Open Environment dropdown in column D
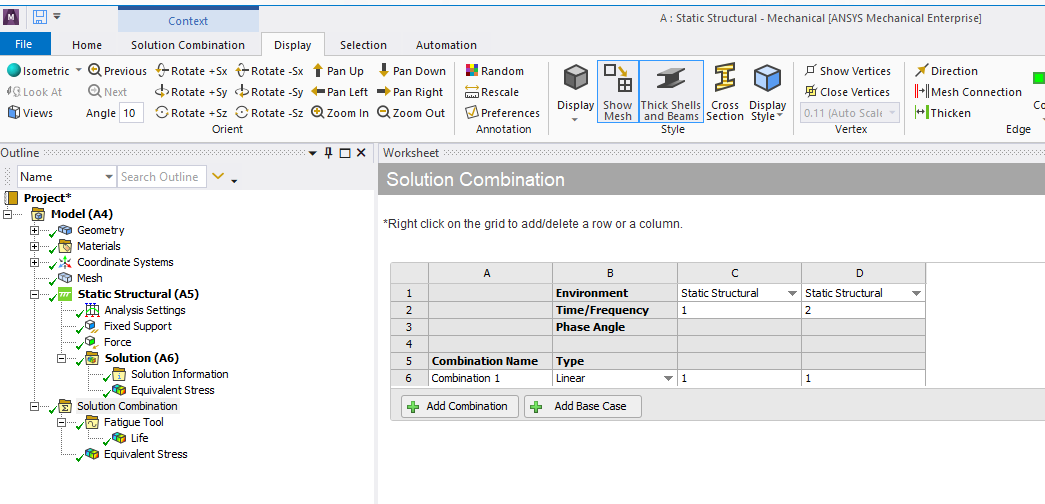This screenshot has width=1045, height=504. 916,293
